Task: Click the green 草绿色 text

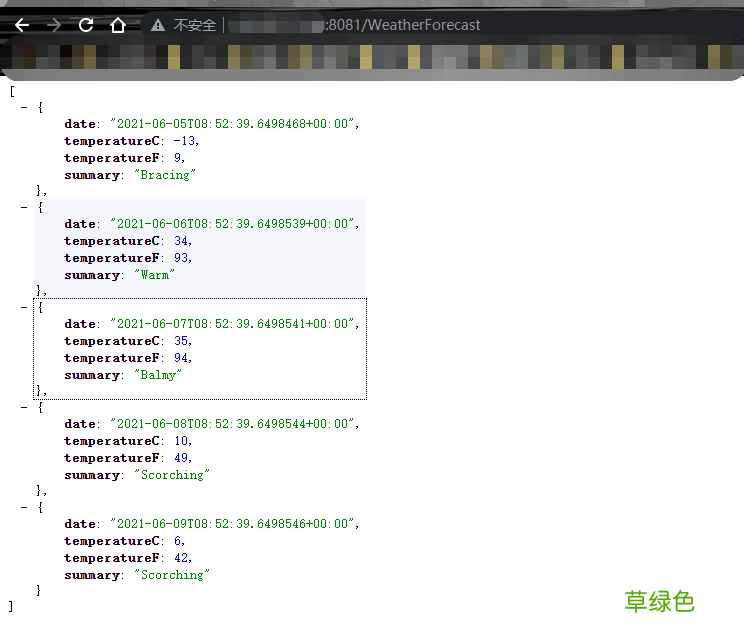Action: click(659, 601)
